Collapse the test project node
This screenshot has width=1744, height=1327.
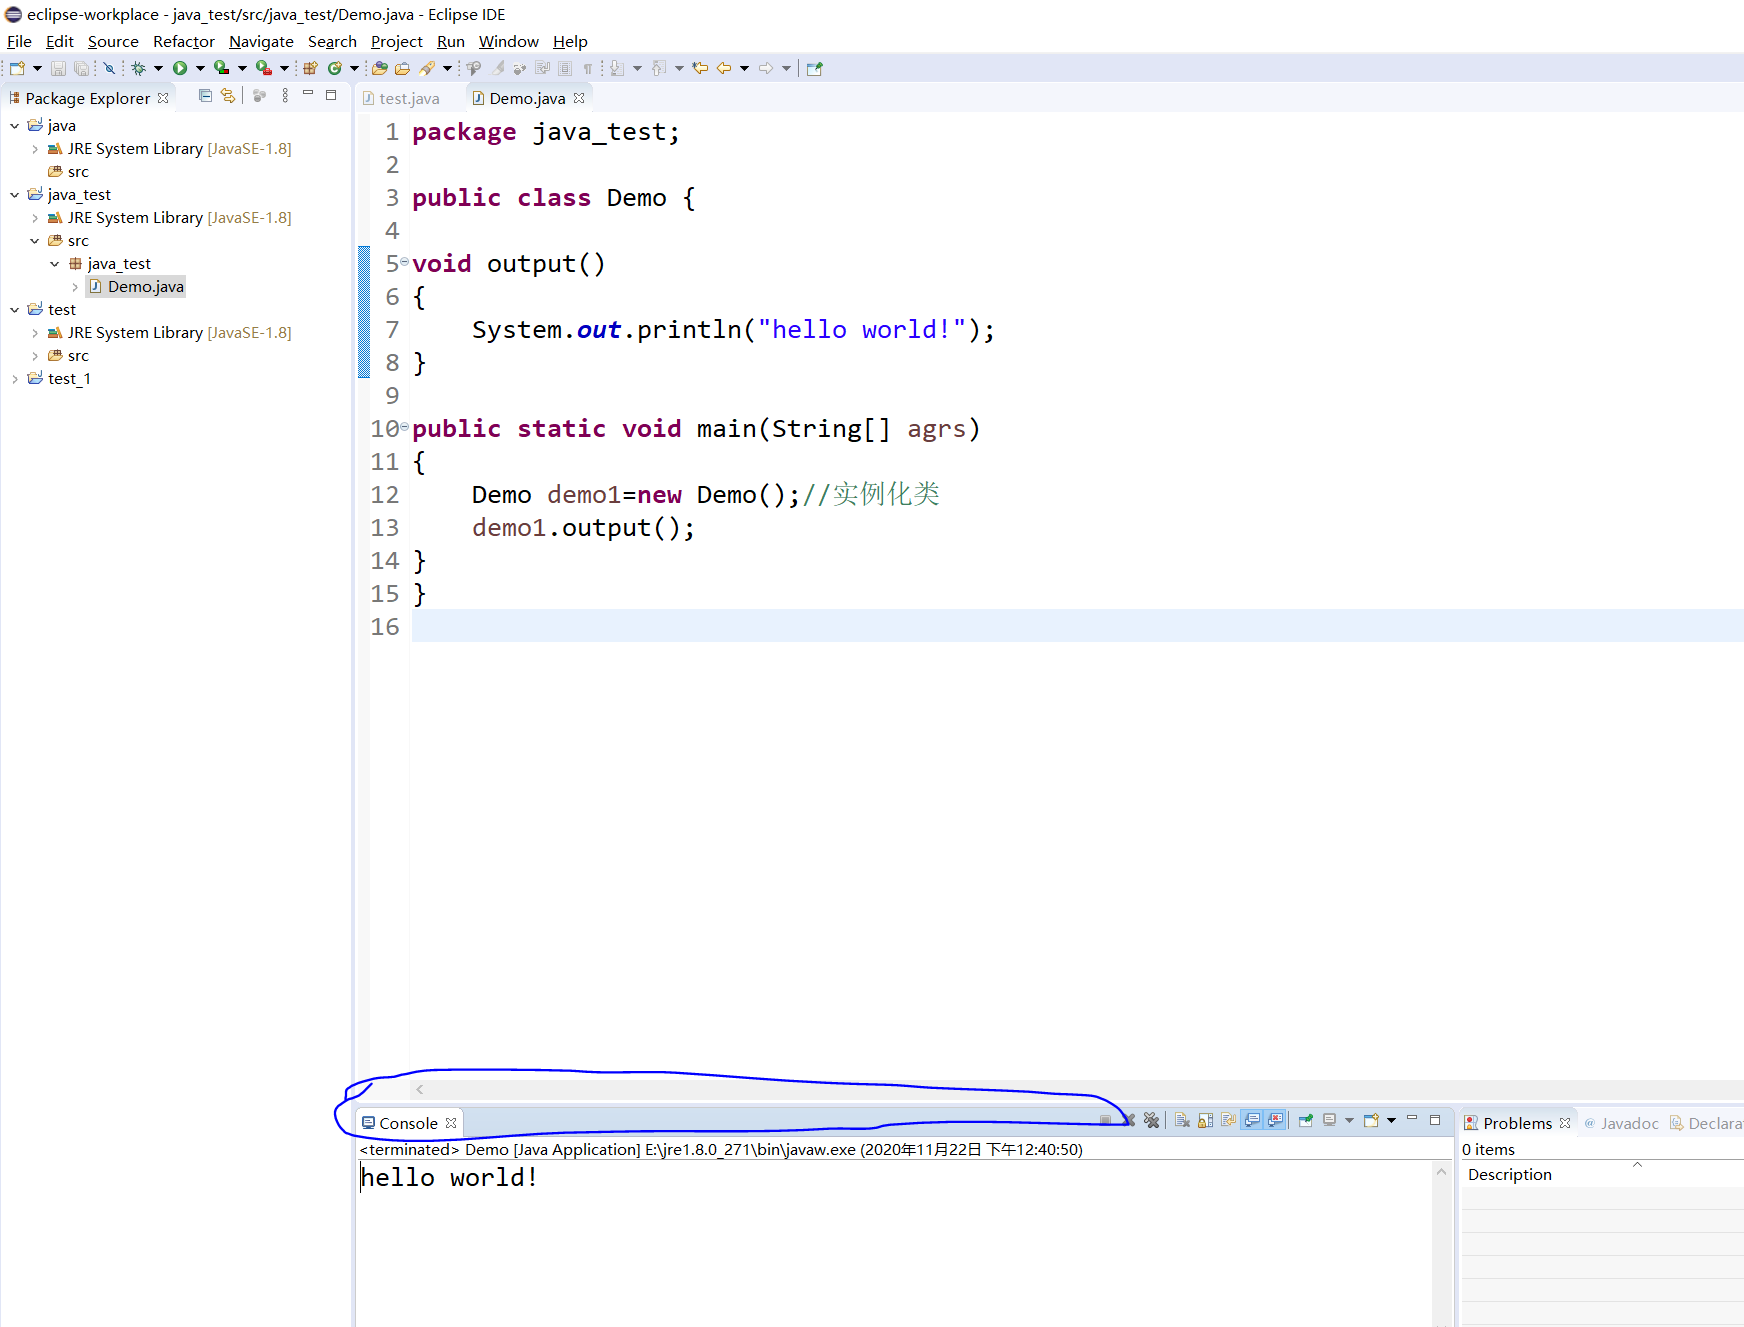click(x=15, y=310)
